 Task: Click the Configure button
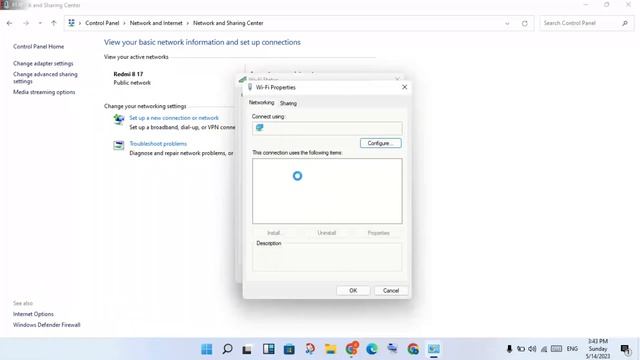pyautogui.click(x=380, y=143)
